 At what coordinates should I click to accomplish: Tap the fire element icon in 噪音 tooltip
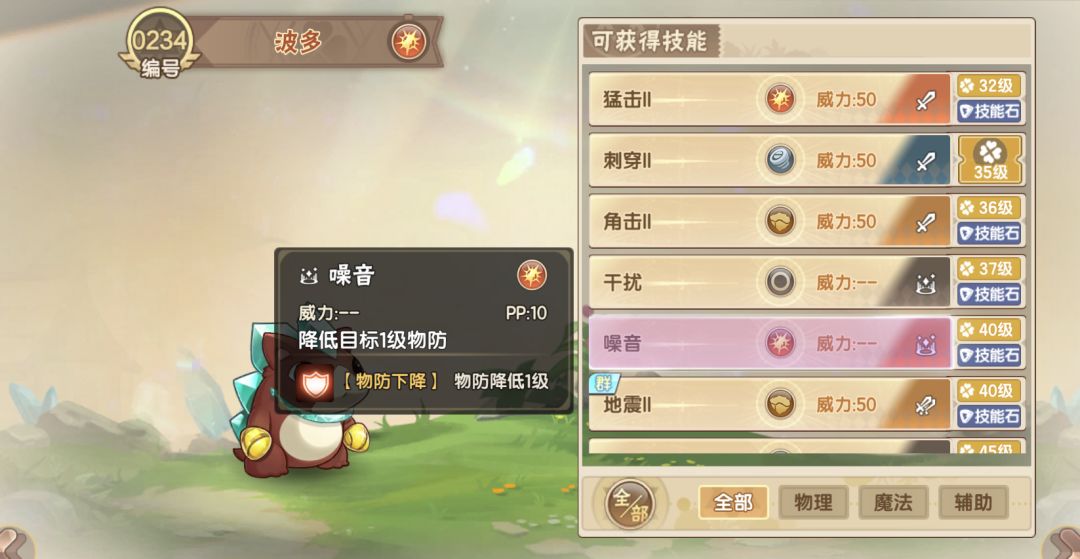click(x=532, y=275)
